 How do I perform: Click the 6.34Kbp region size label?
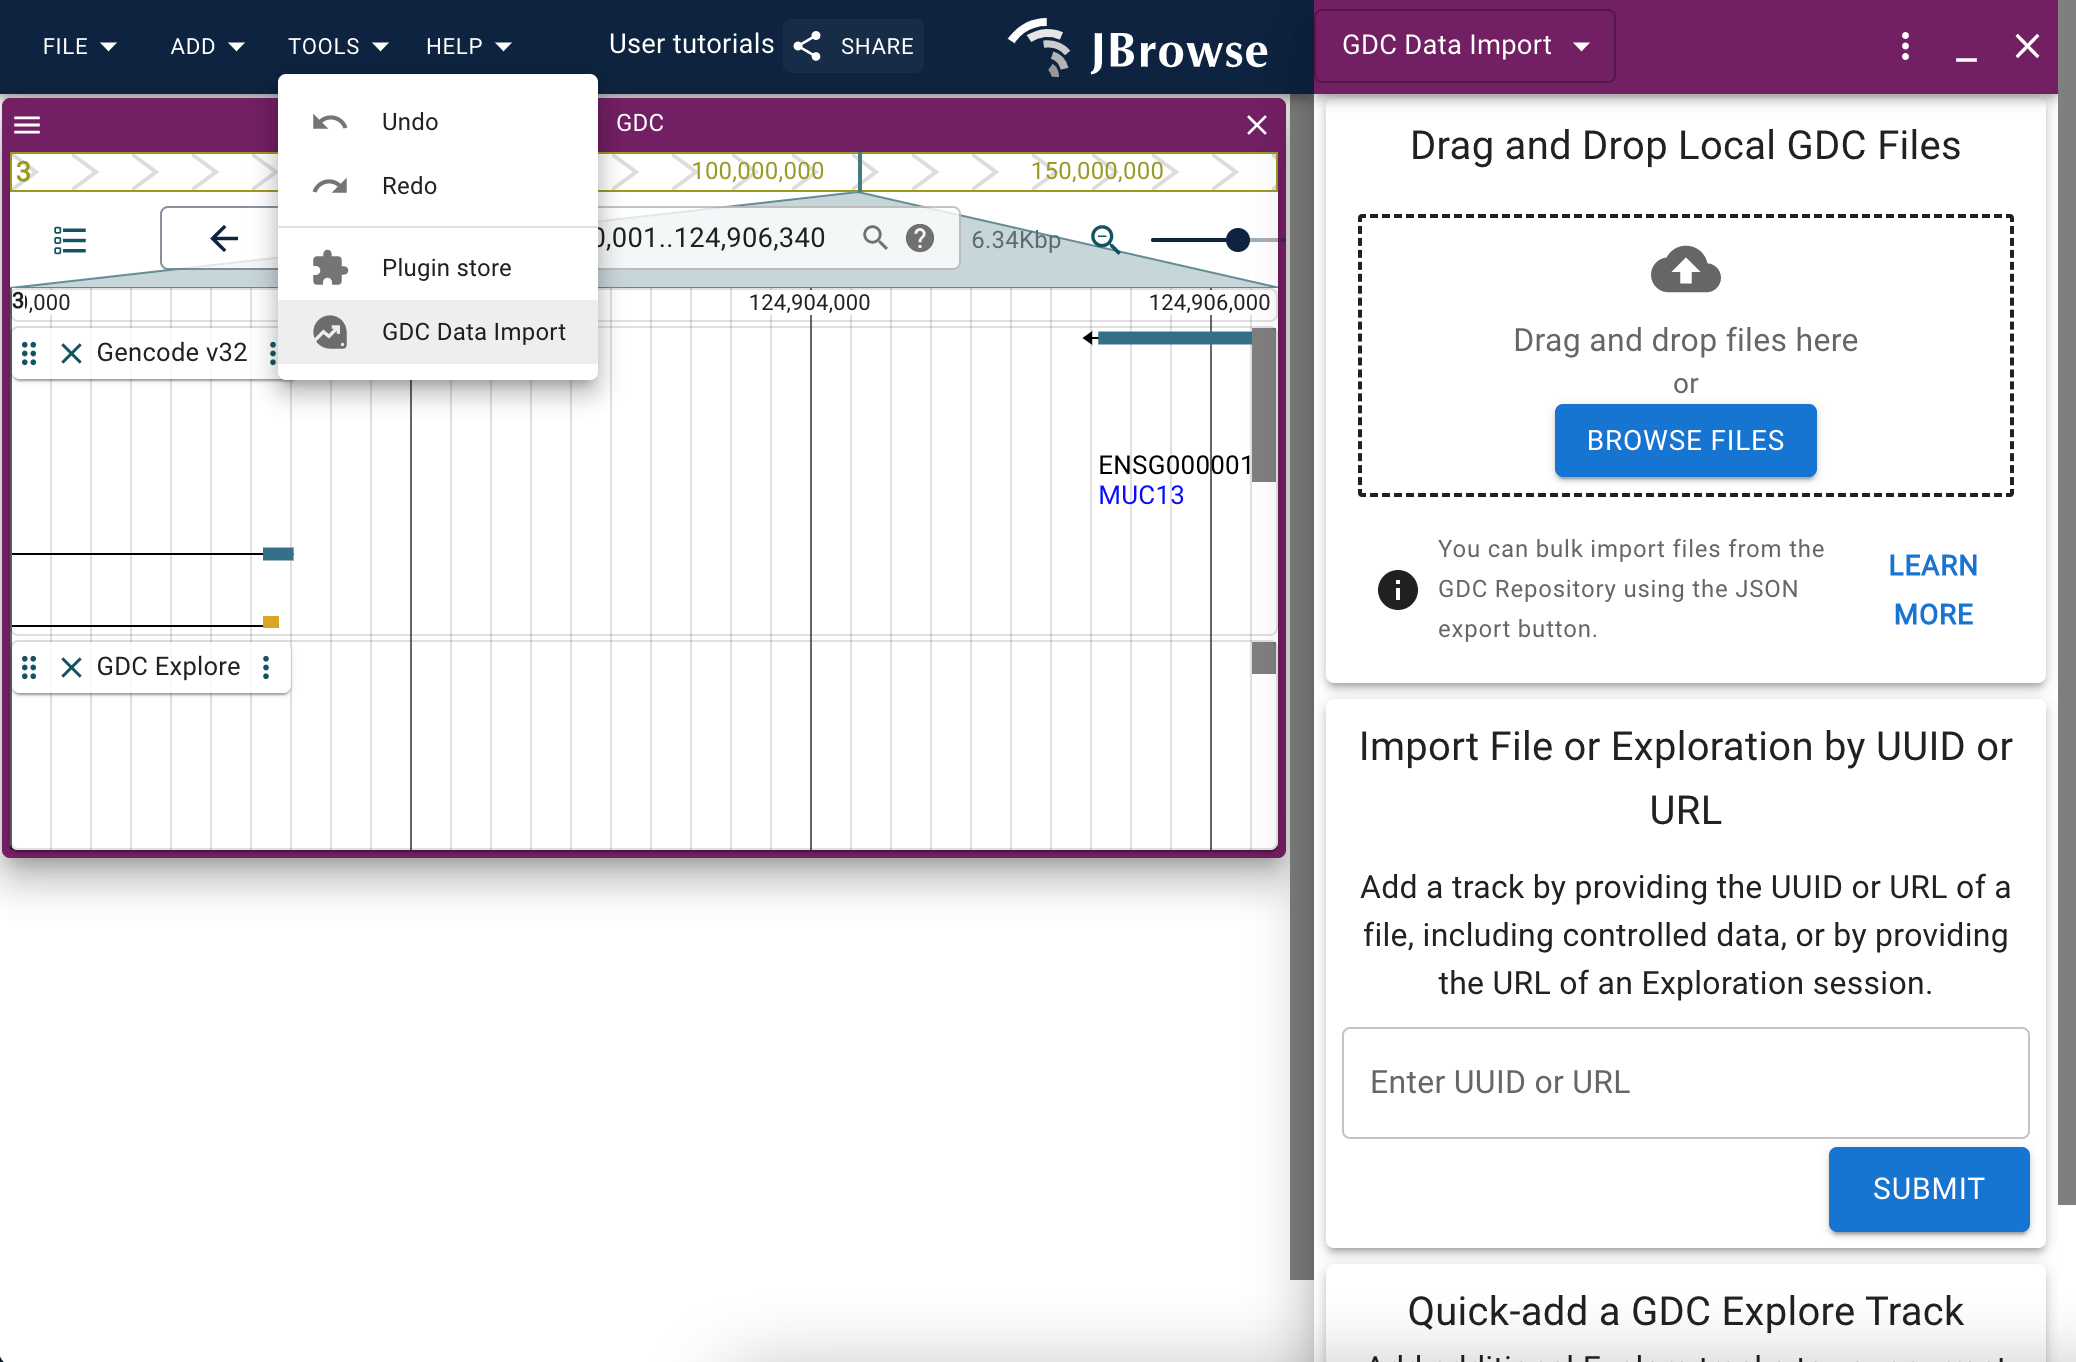1016,240
